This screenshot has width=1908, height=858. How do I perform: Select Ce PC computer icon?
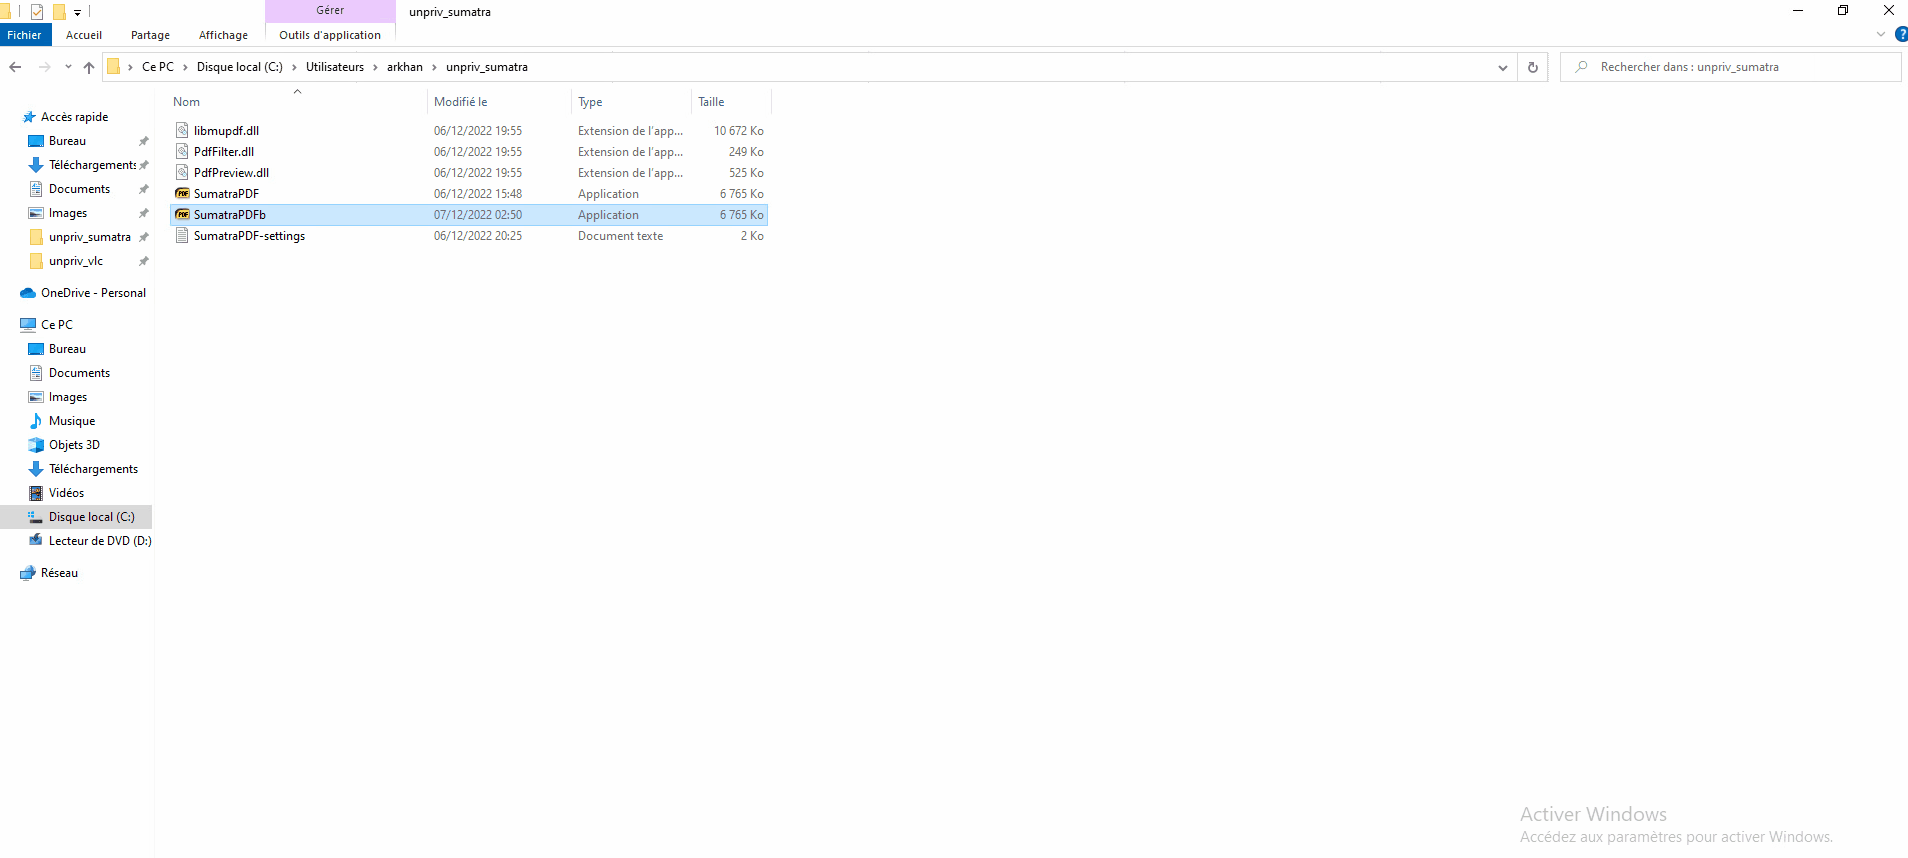pyautogui.click(x=28, y=325)
